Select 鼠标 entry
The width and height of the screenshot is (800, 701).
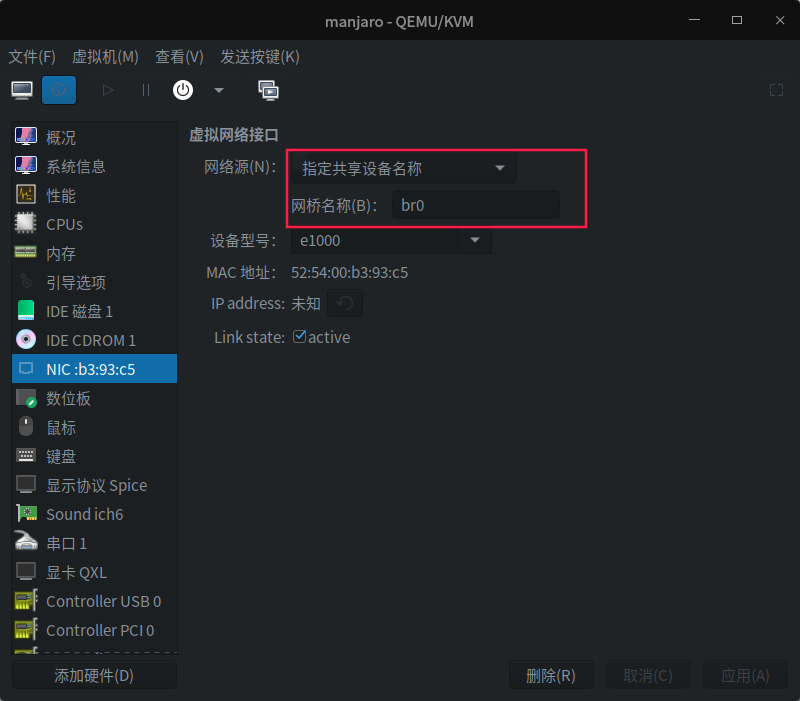(94, 427)
